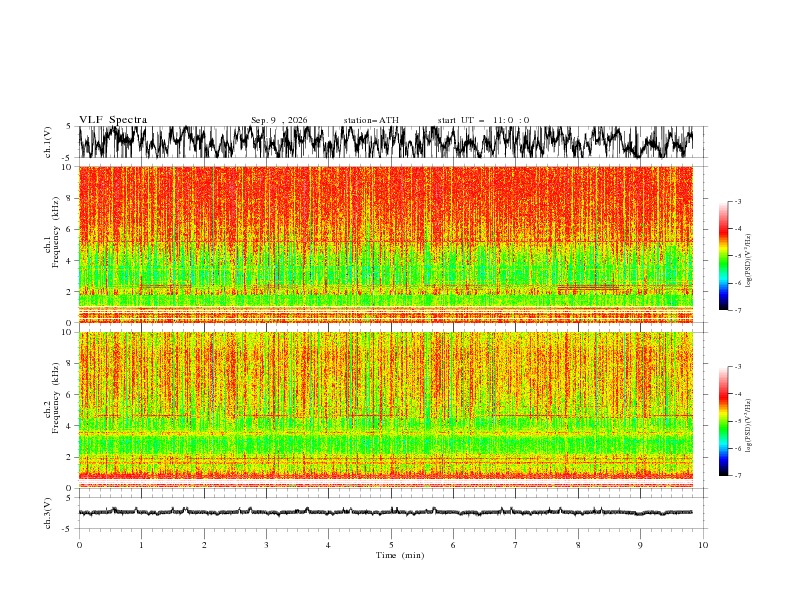Click the -3 label on upper color bar
The image size is (792, 612).
point(738,201)
